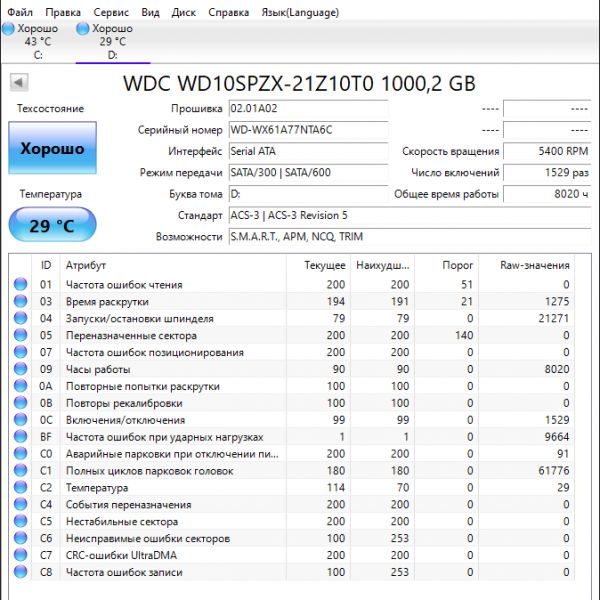The image size is (600, 600).
Task: Click status orb for Температура row
Action: click(20, 488)
